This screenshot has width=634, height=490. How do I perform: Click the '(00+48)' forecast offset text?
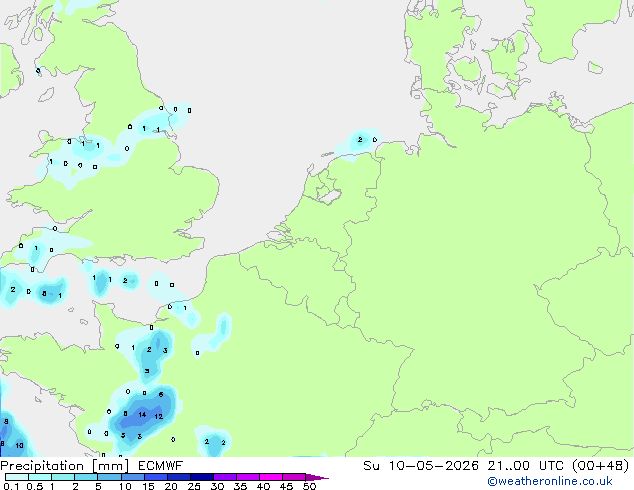point(600,466)
